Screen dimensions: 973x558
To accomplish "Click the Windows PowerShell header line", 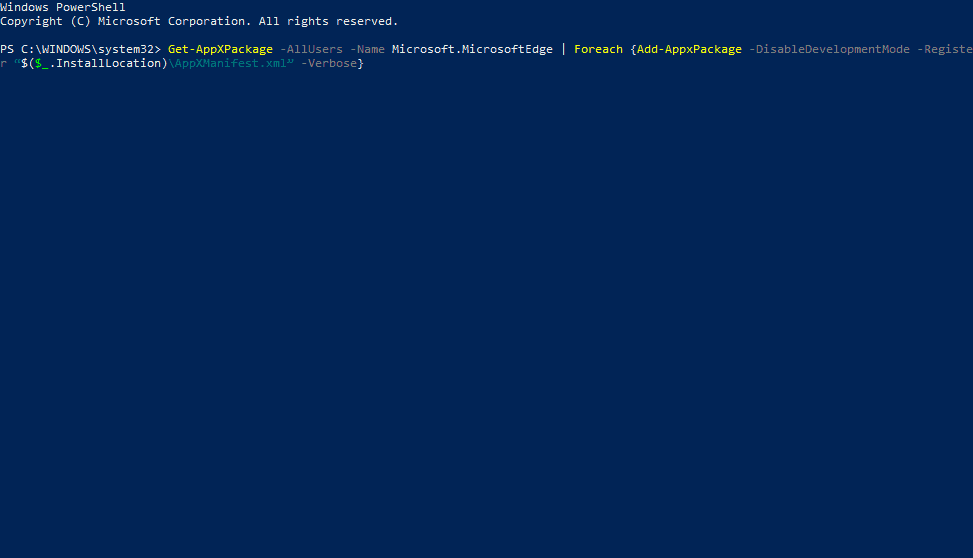I will pyautogui.click(x=63, y=7).
